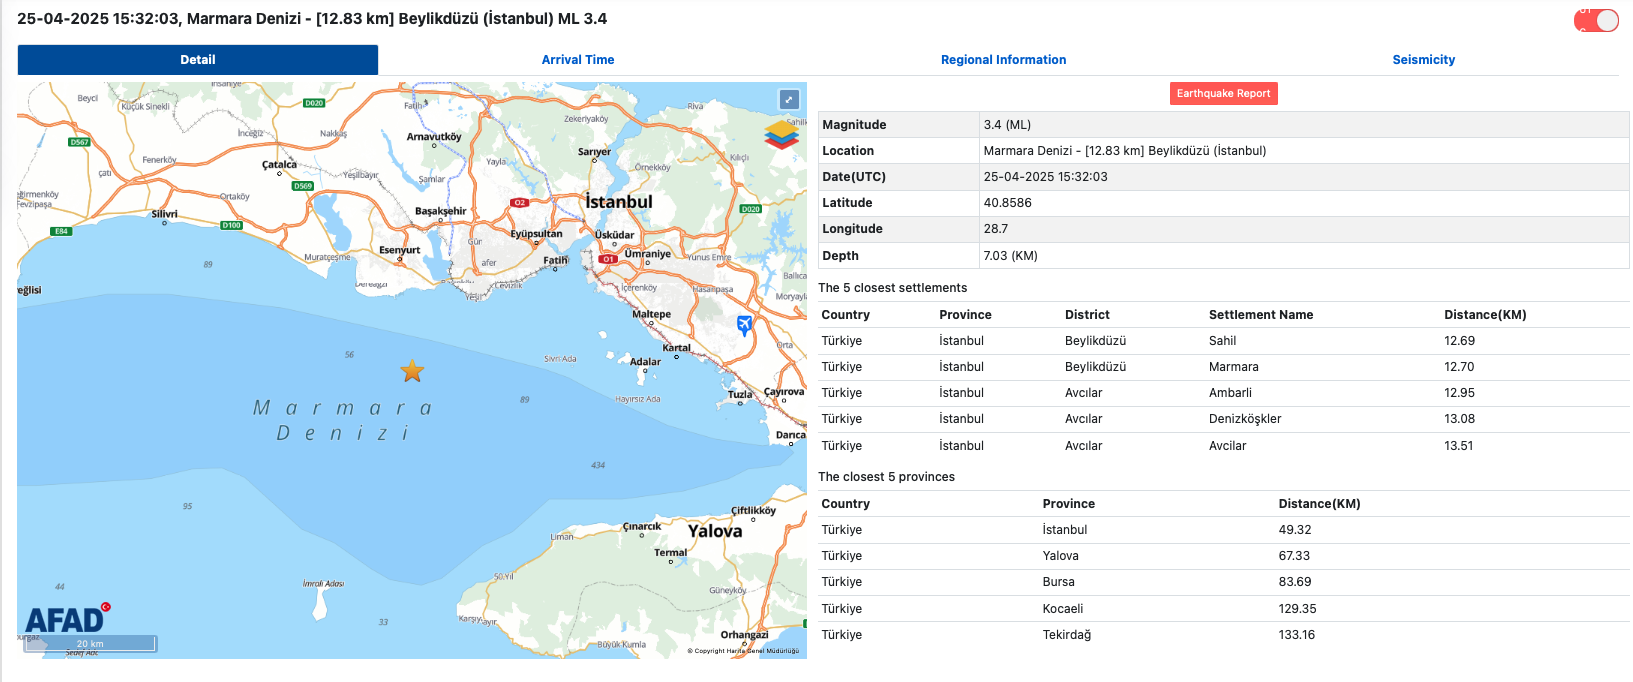The height and width of the screenshot is (682, 1633).
Task: Select the Depth value 7.03 (KM)
Action: click(1010, 256)
